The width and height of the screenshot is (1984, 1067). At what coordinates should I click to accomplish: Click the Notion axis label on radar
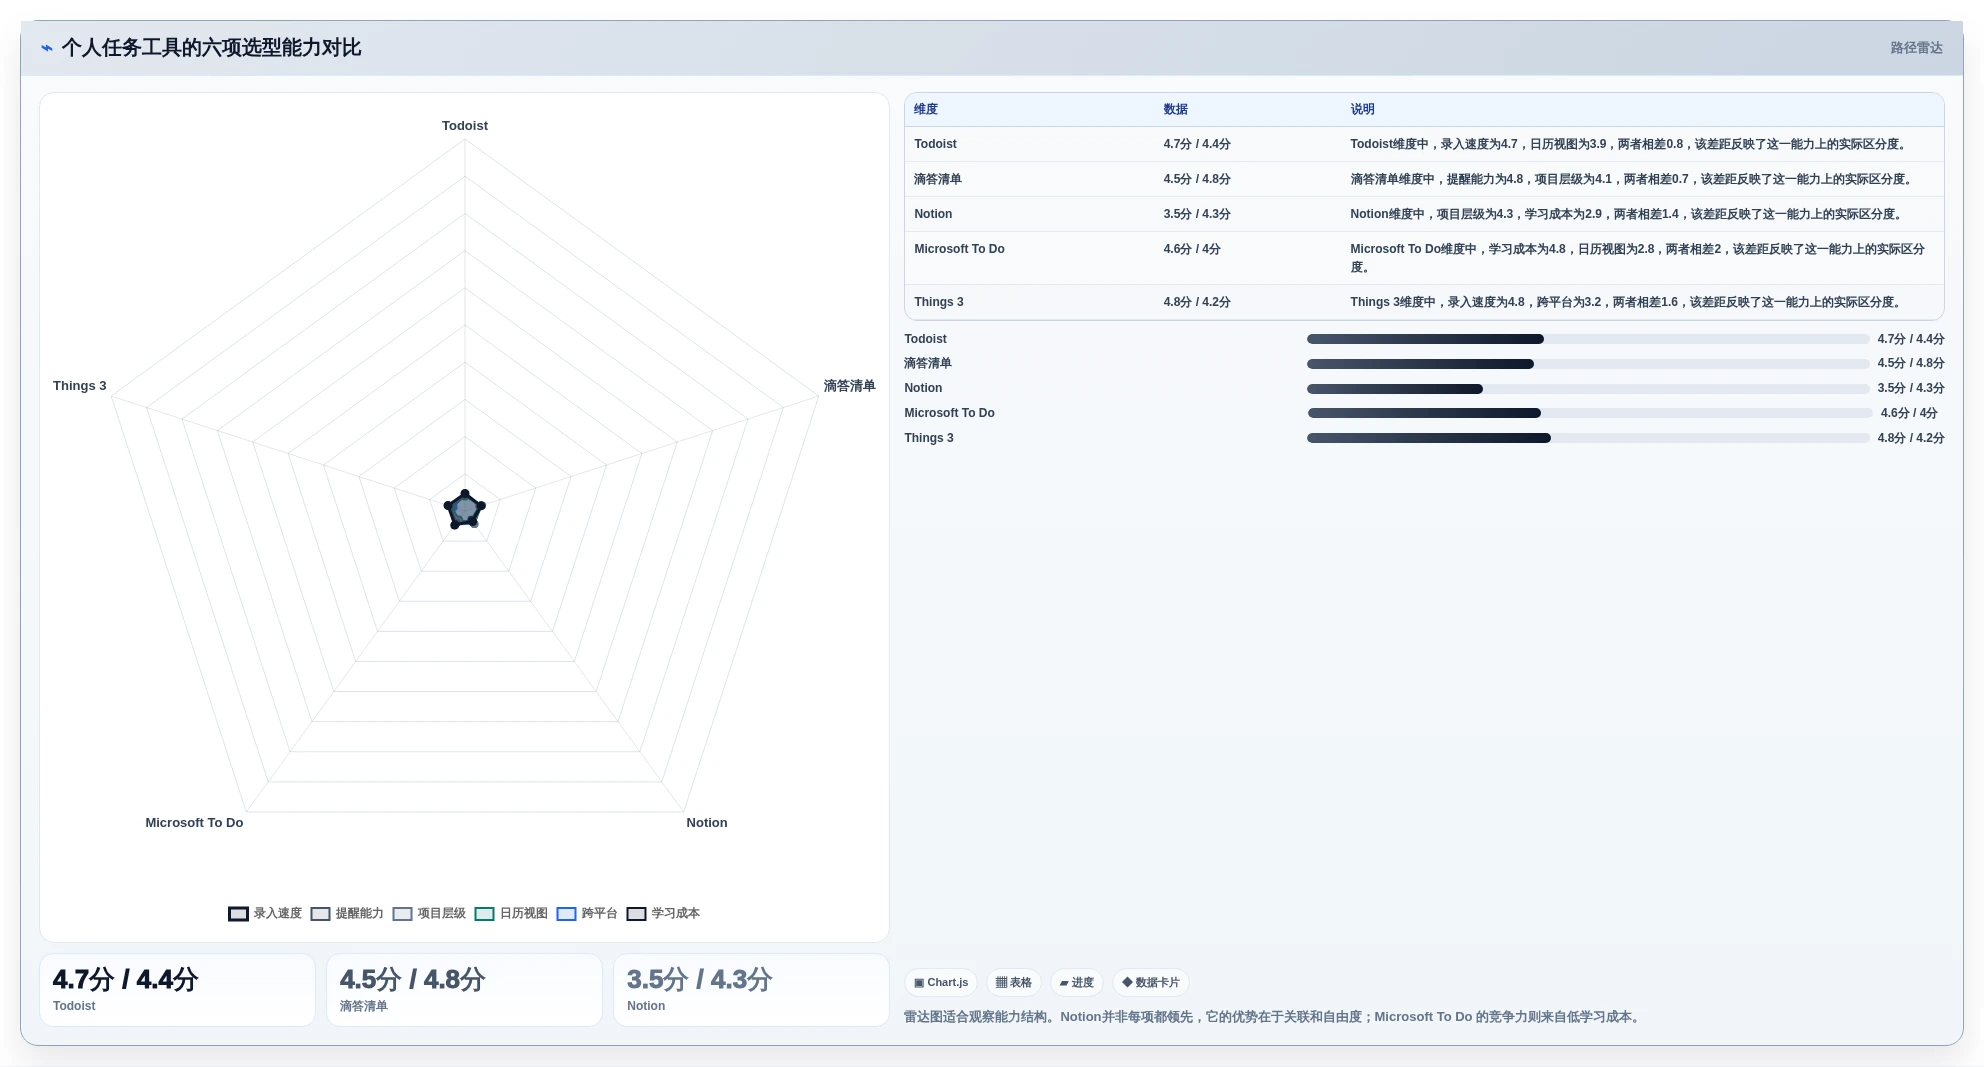707,823
